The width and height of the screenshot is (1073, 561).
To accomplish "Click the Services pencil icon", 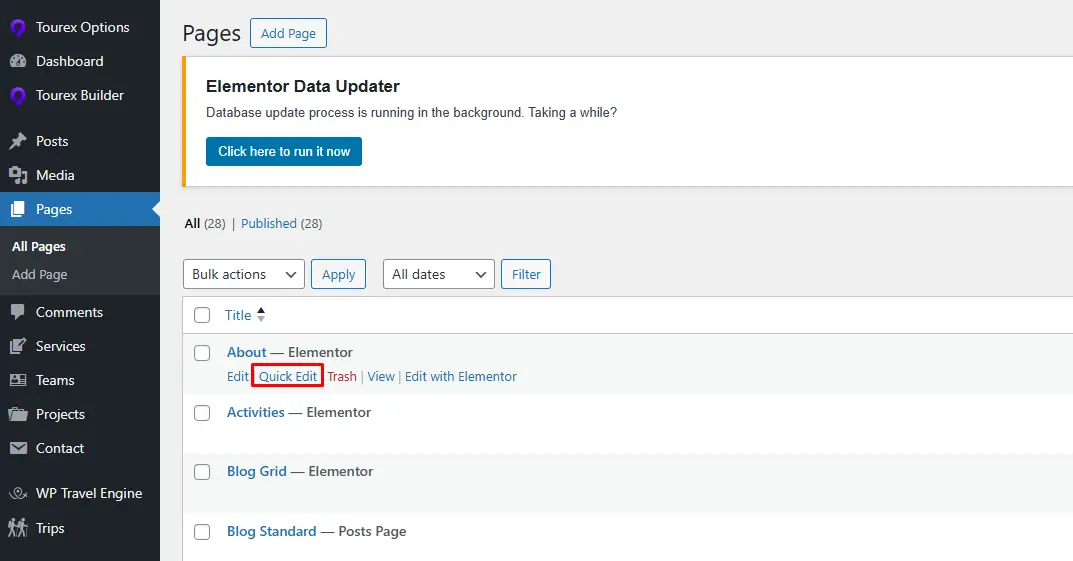I will tap(18, 346).
